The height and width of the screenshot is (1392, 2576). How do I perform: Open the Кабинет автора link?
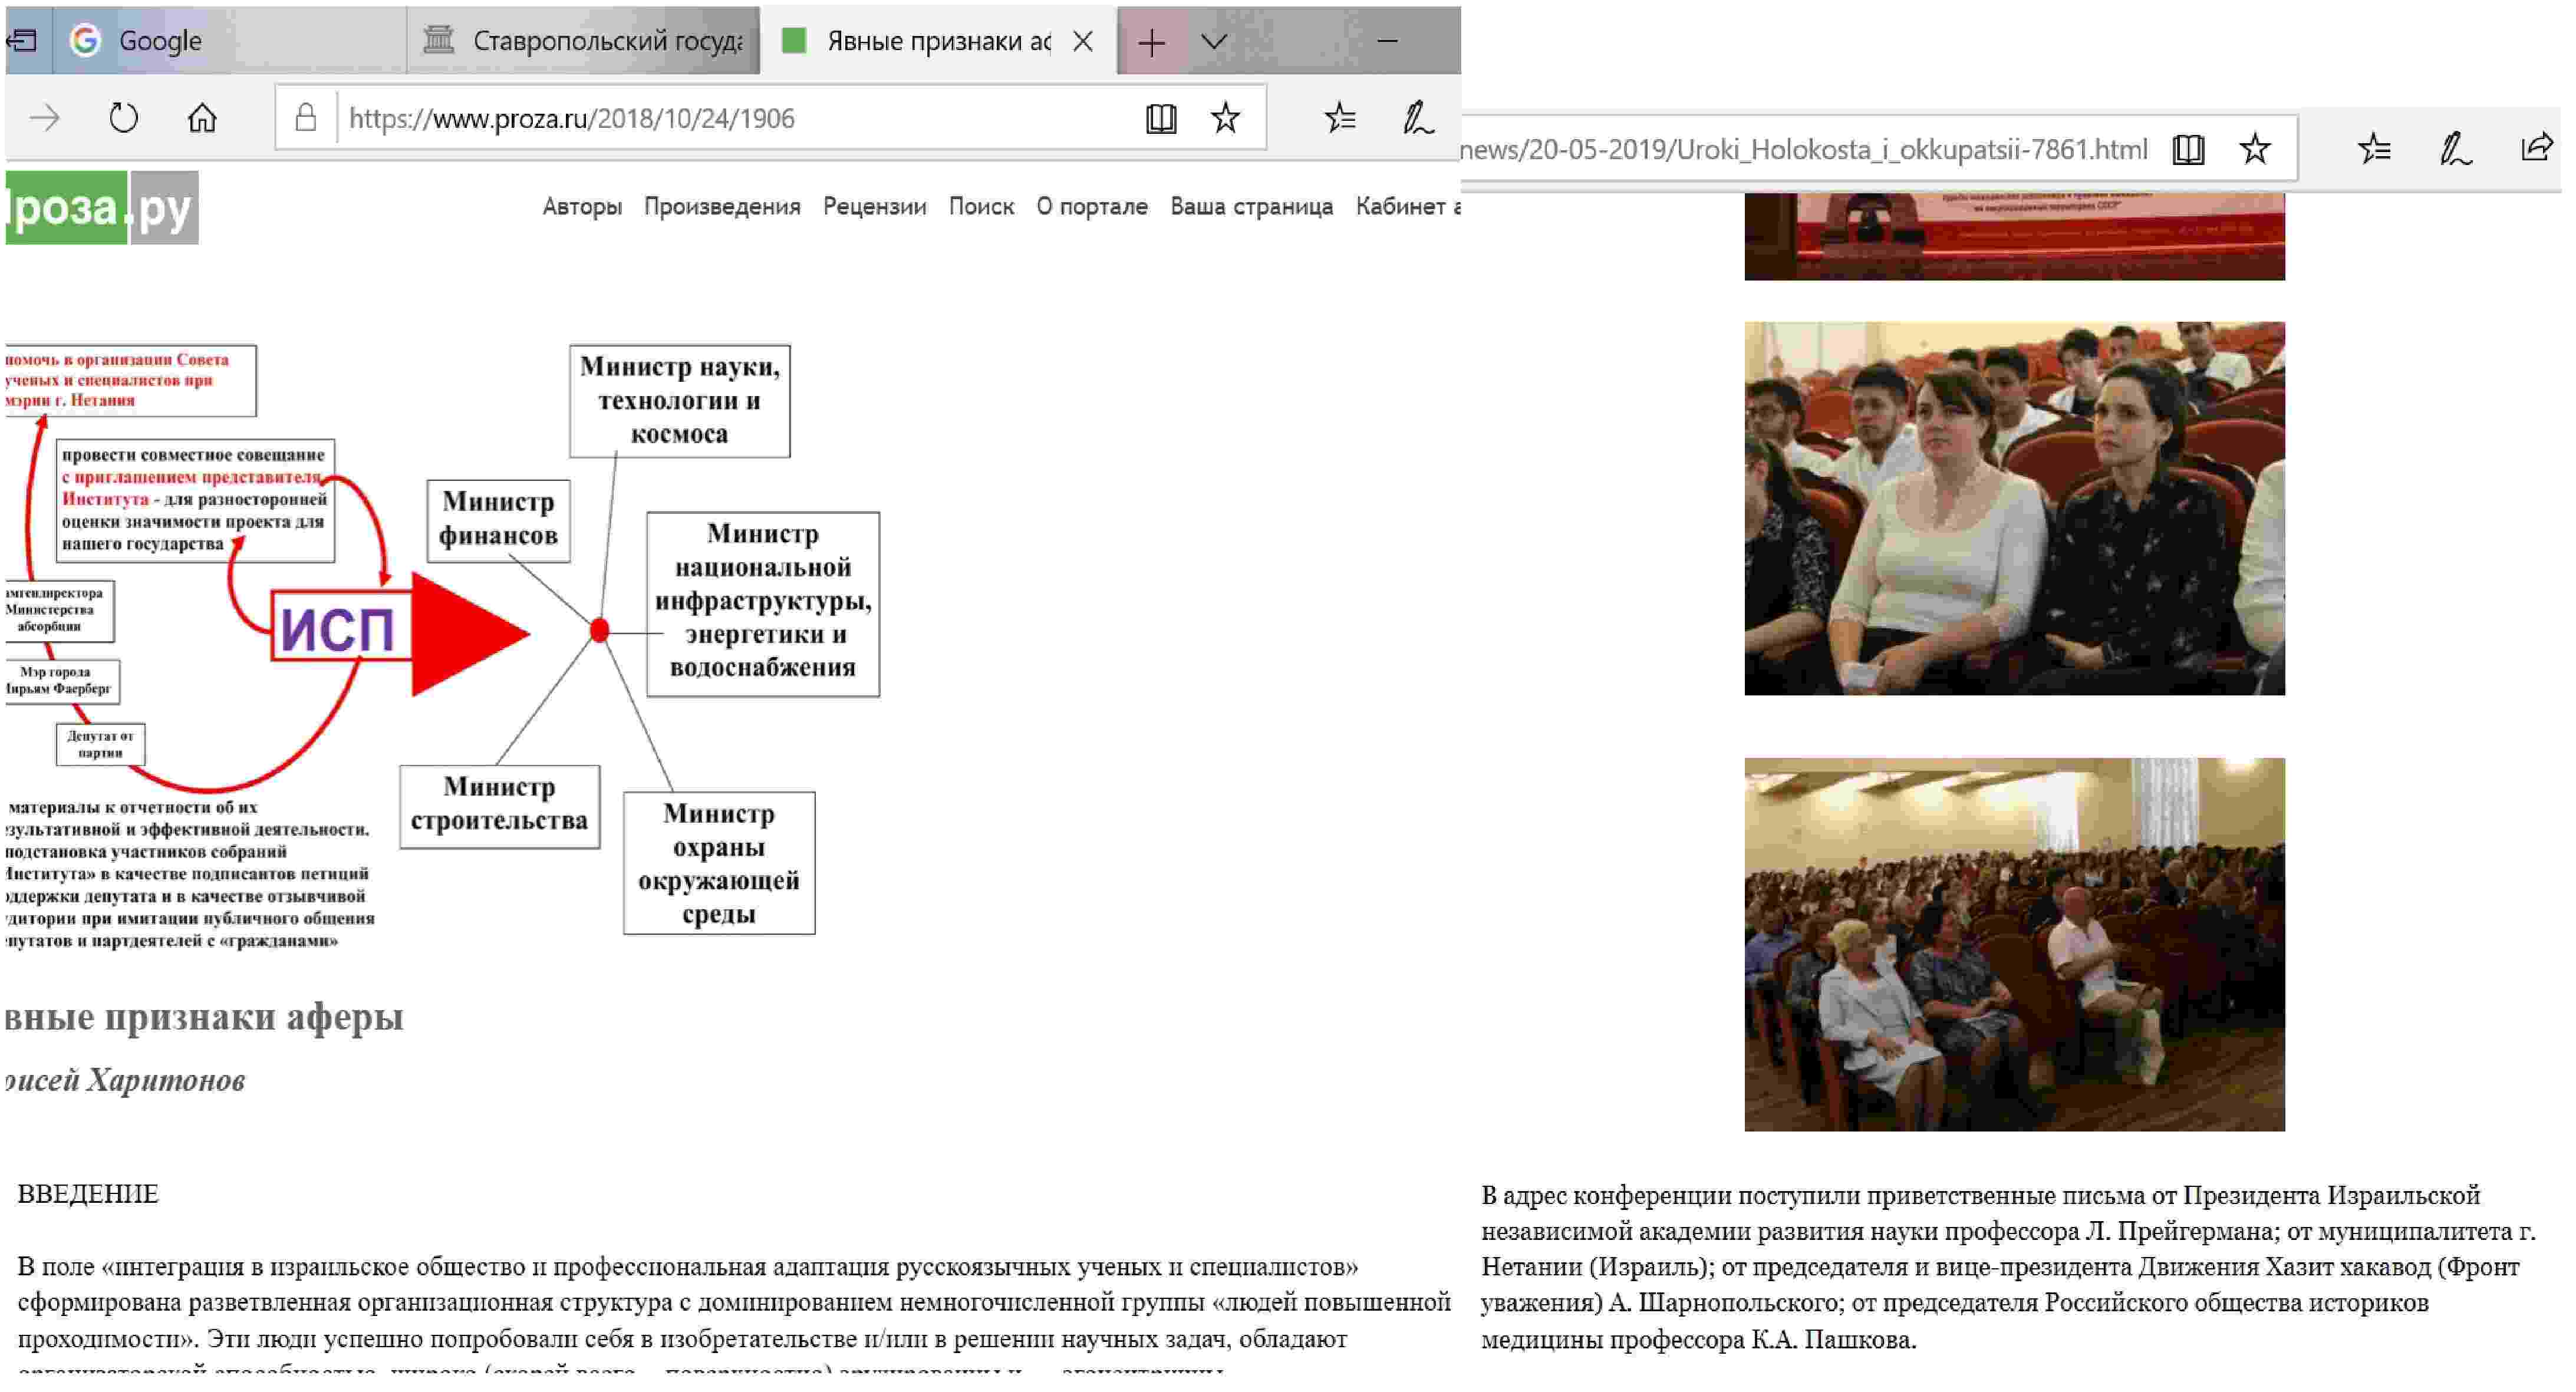[1407, 206]
